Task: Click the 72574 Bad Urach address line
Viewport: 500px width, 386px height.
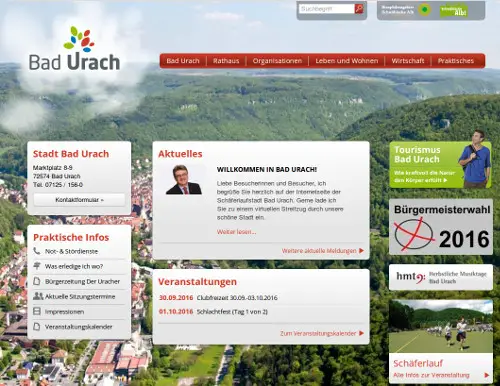Action: pos(57,176)
